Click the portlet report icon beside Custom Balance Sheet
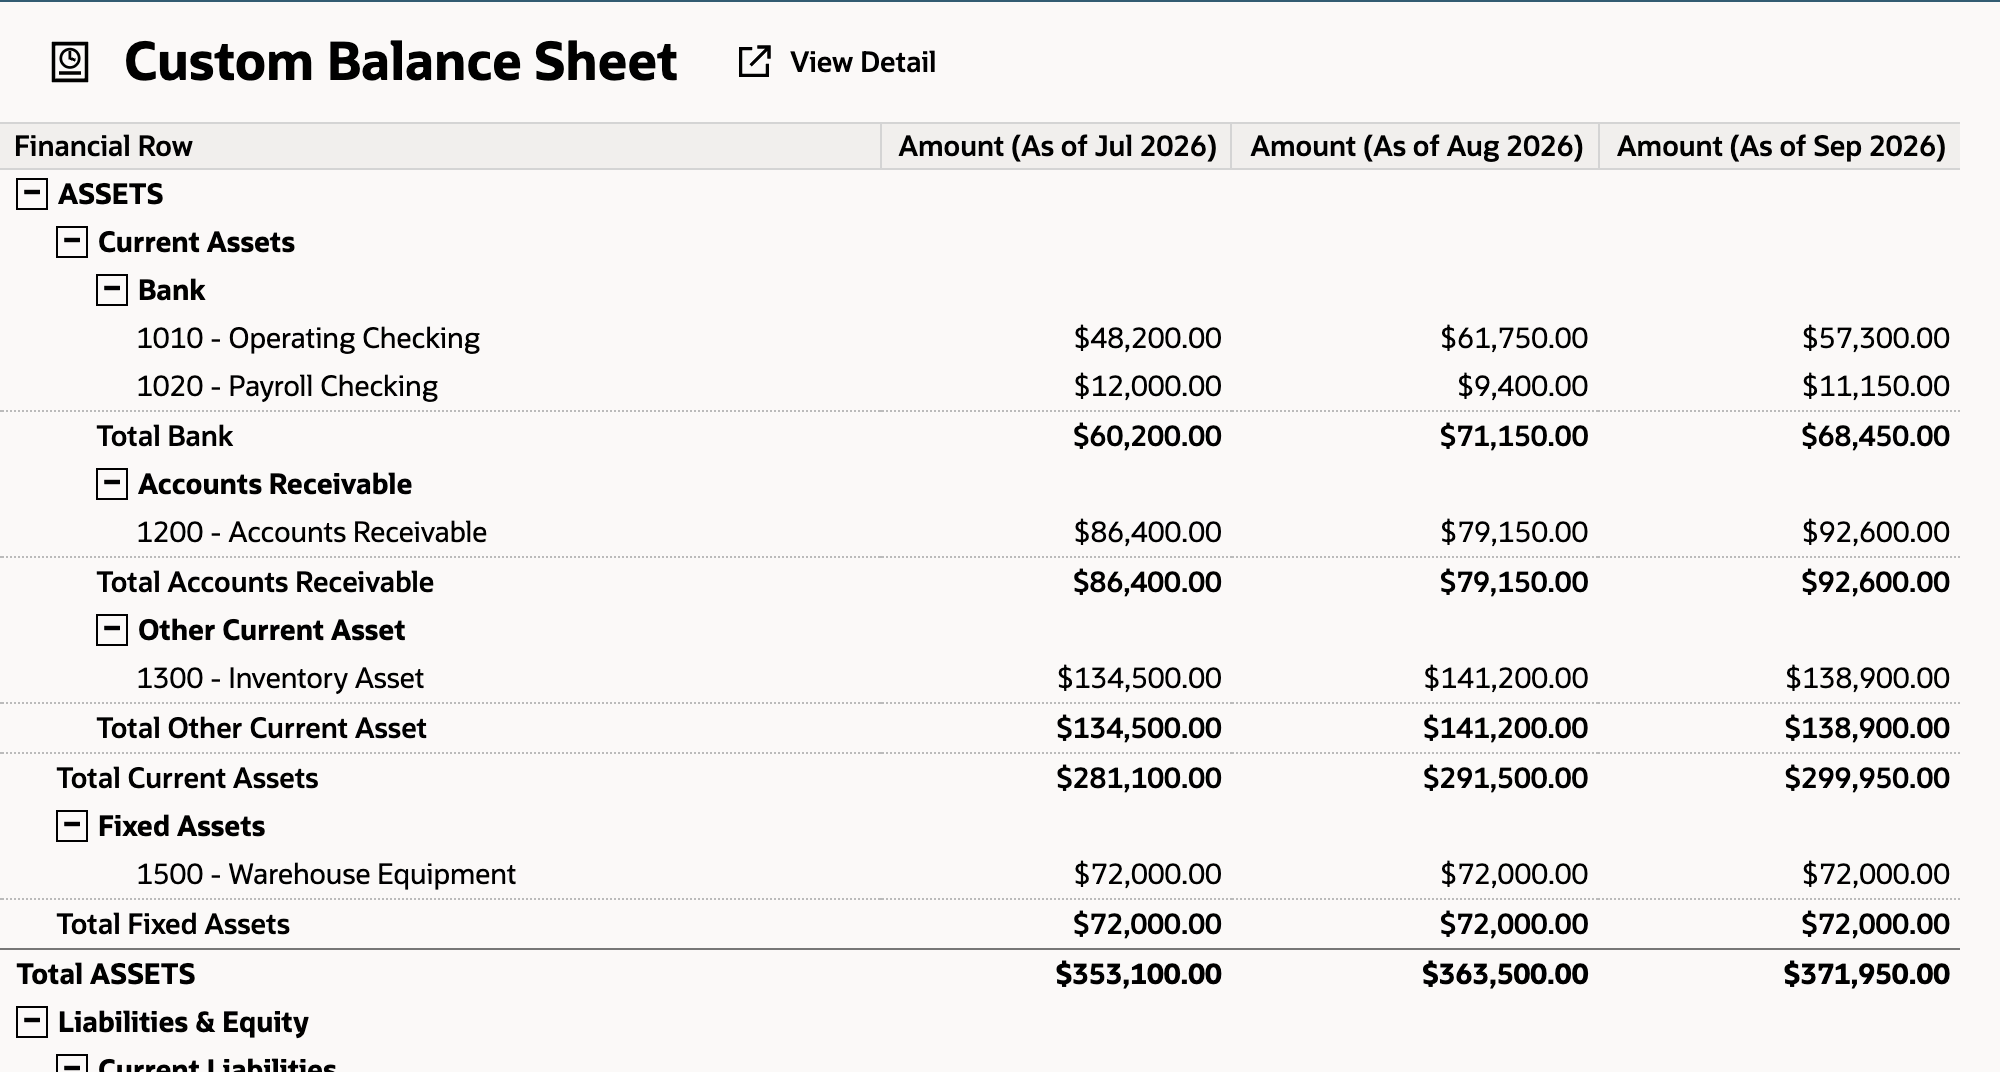2000x1072 pixels. pos(70,62)
